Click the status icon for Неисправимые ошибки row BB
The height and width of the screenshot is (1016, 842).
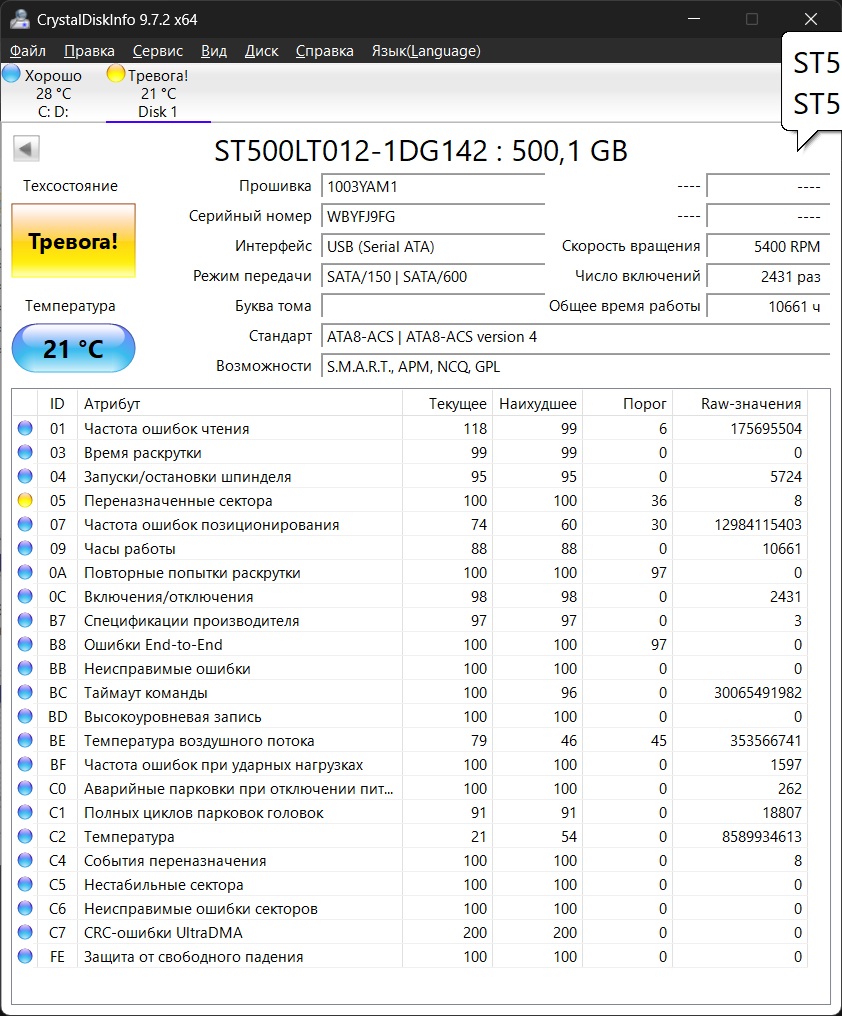click(x=25, y=668)
